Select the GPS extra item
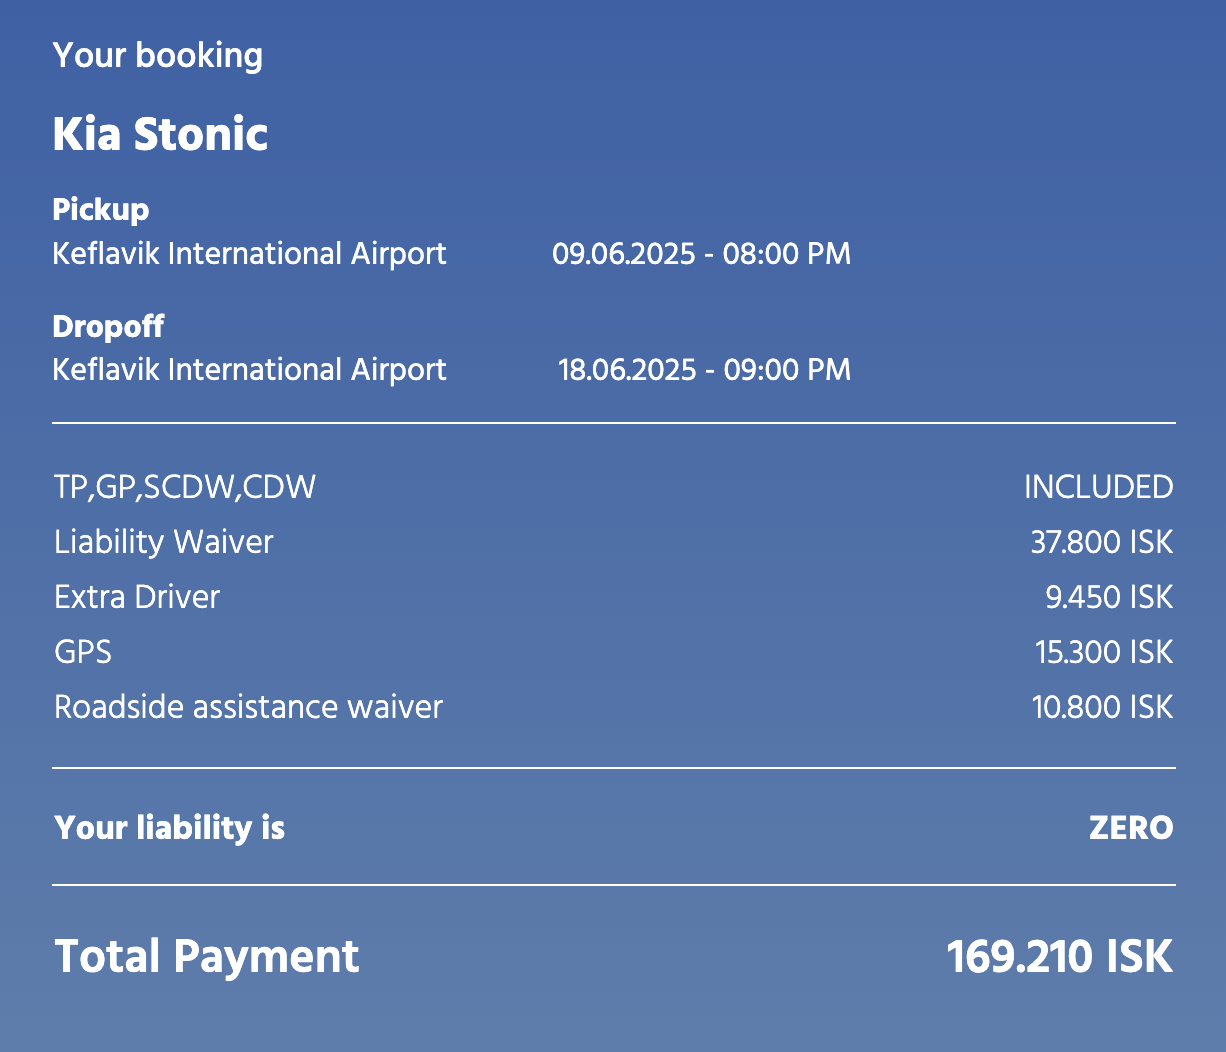This screenshot has width=1226, height=1052. coord(83,653)
